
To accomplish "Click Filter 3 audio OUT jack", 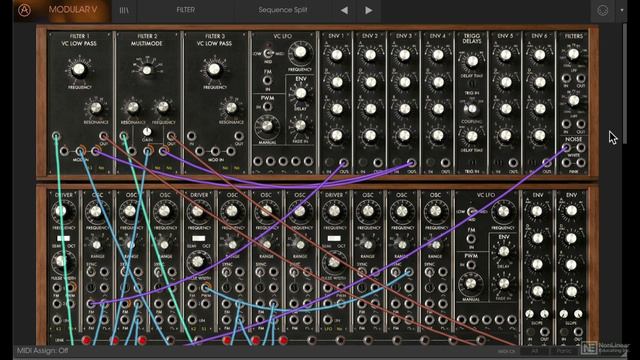I will click(x=239, y=136).
